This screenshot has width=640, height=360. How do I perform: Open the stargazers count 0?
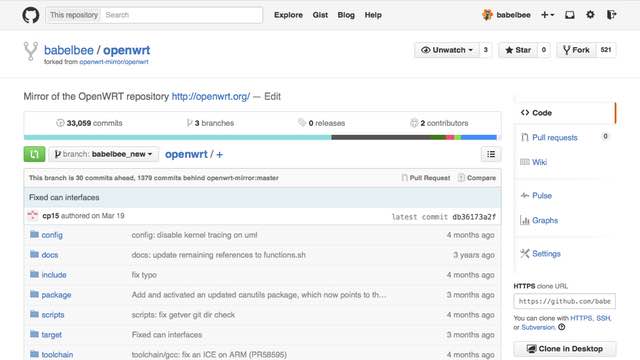(544, 50)
